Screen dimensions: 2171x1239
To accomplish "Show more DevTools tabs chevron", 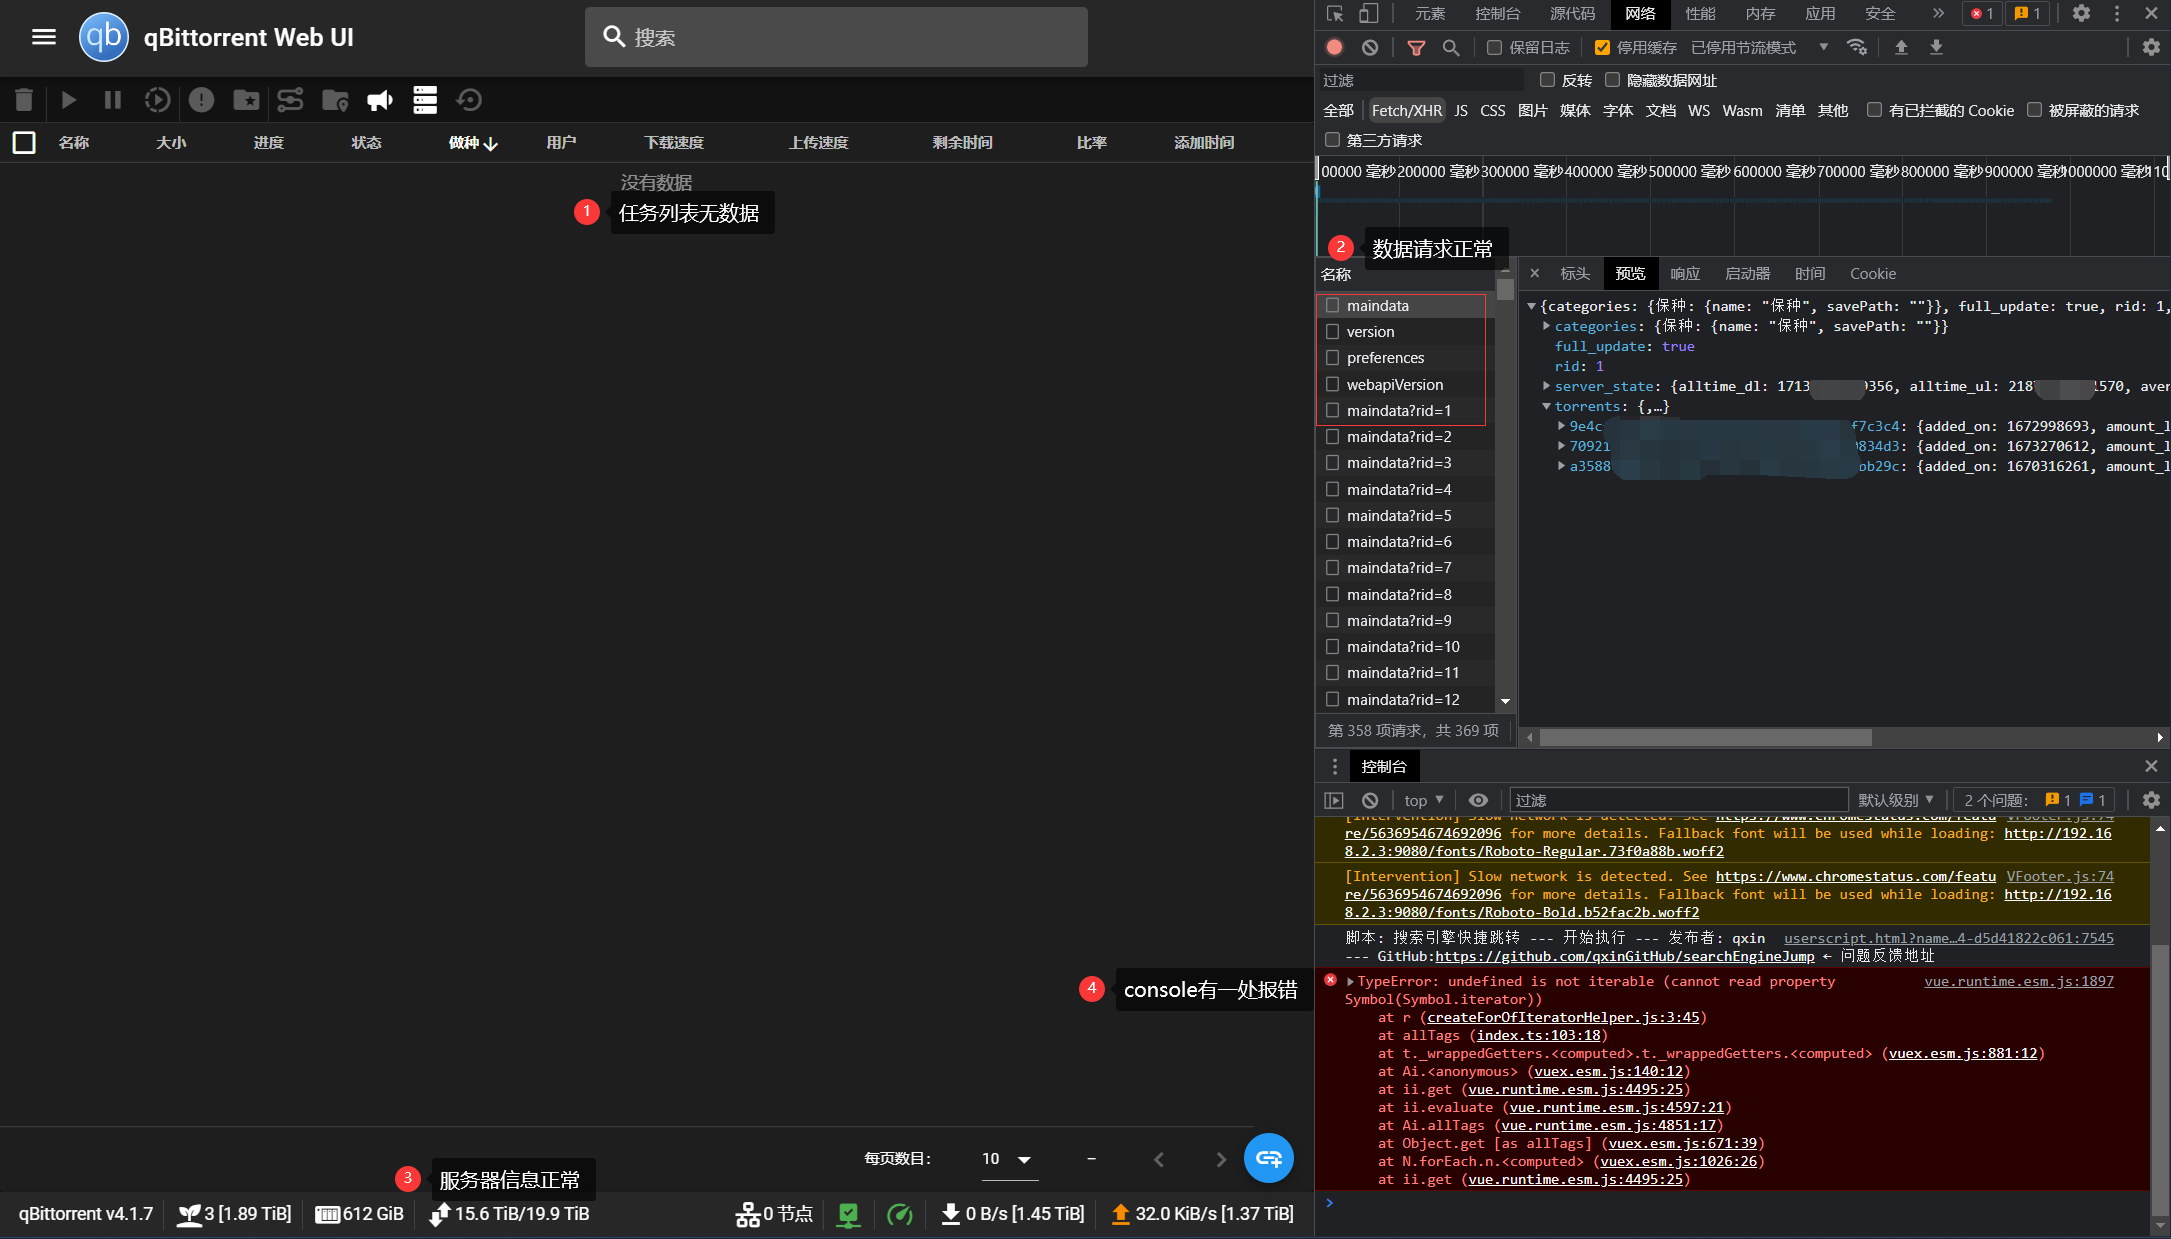I will pos(1938,13).
